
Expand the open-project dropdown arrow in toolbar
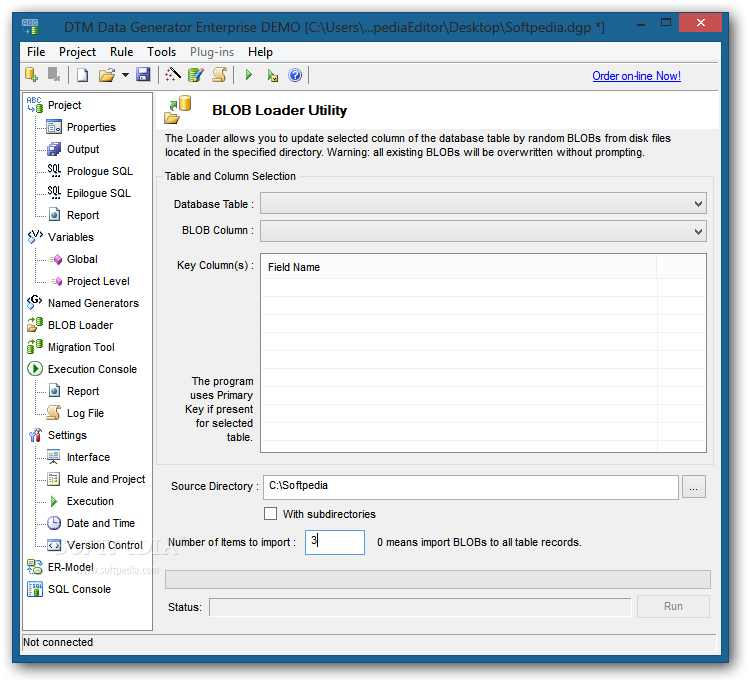(x=125, y=75)
